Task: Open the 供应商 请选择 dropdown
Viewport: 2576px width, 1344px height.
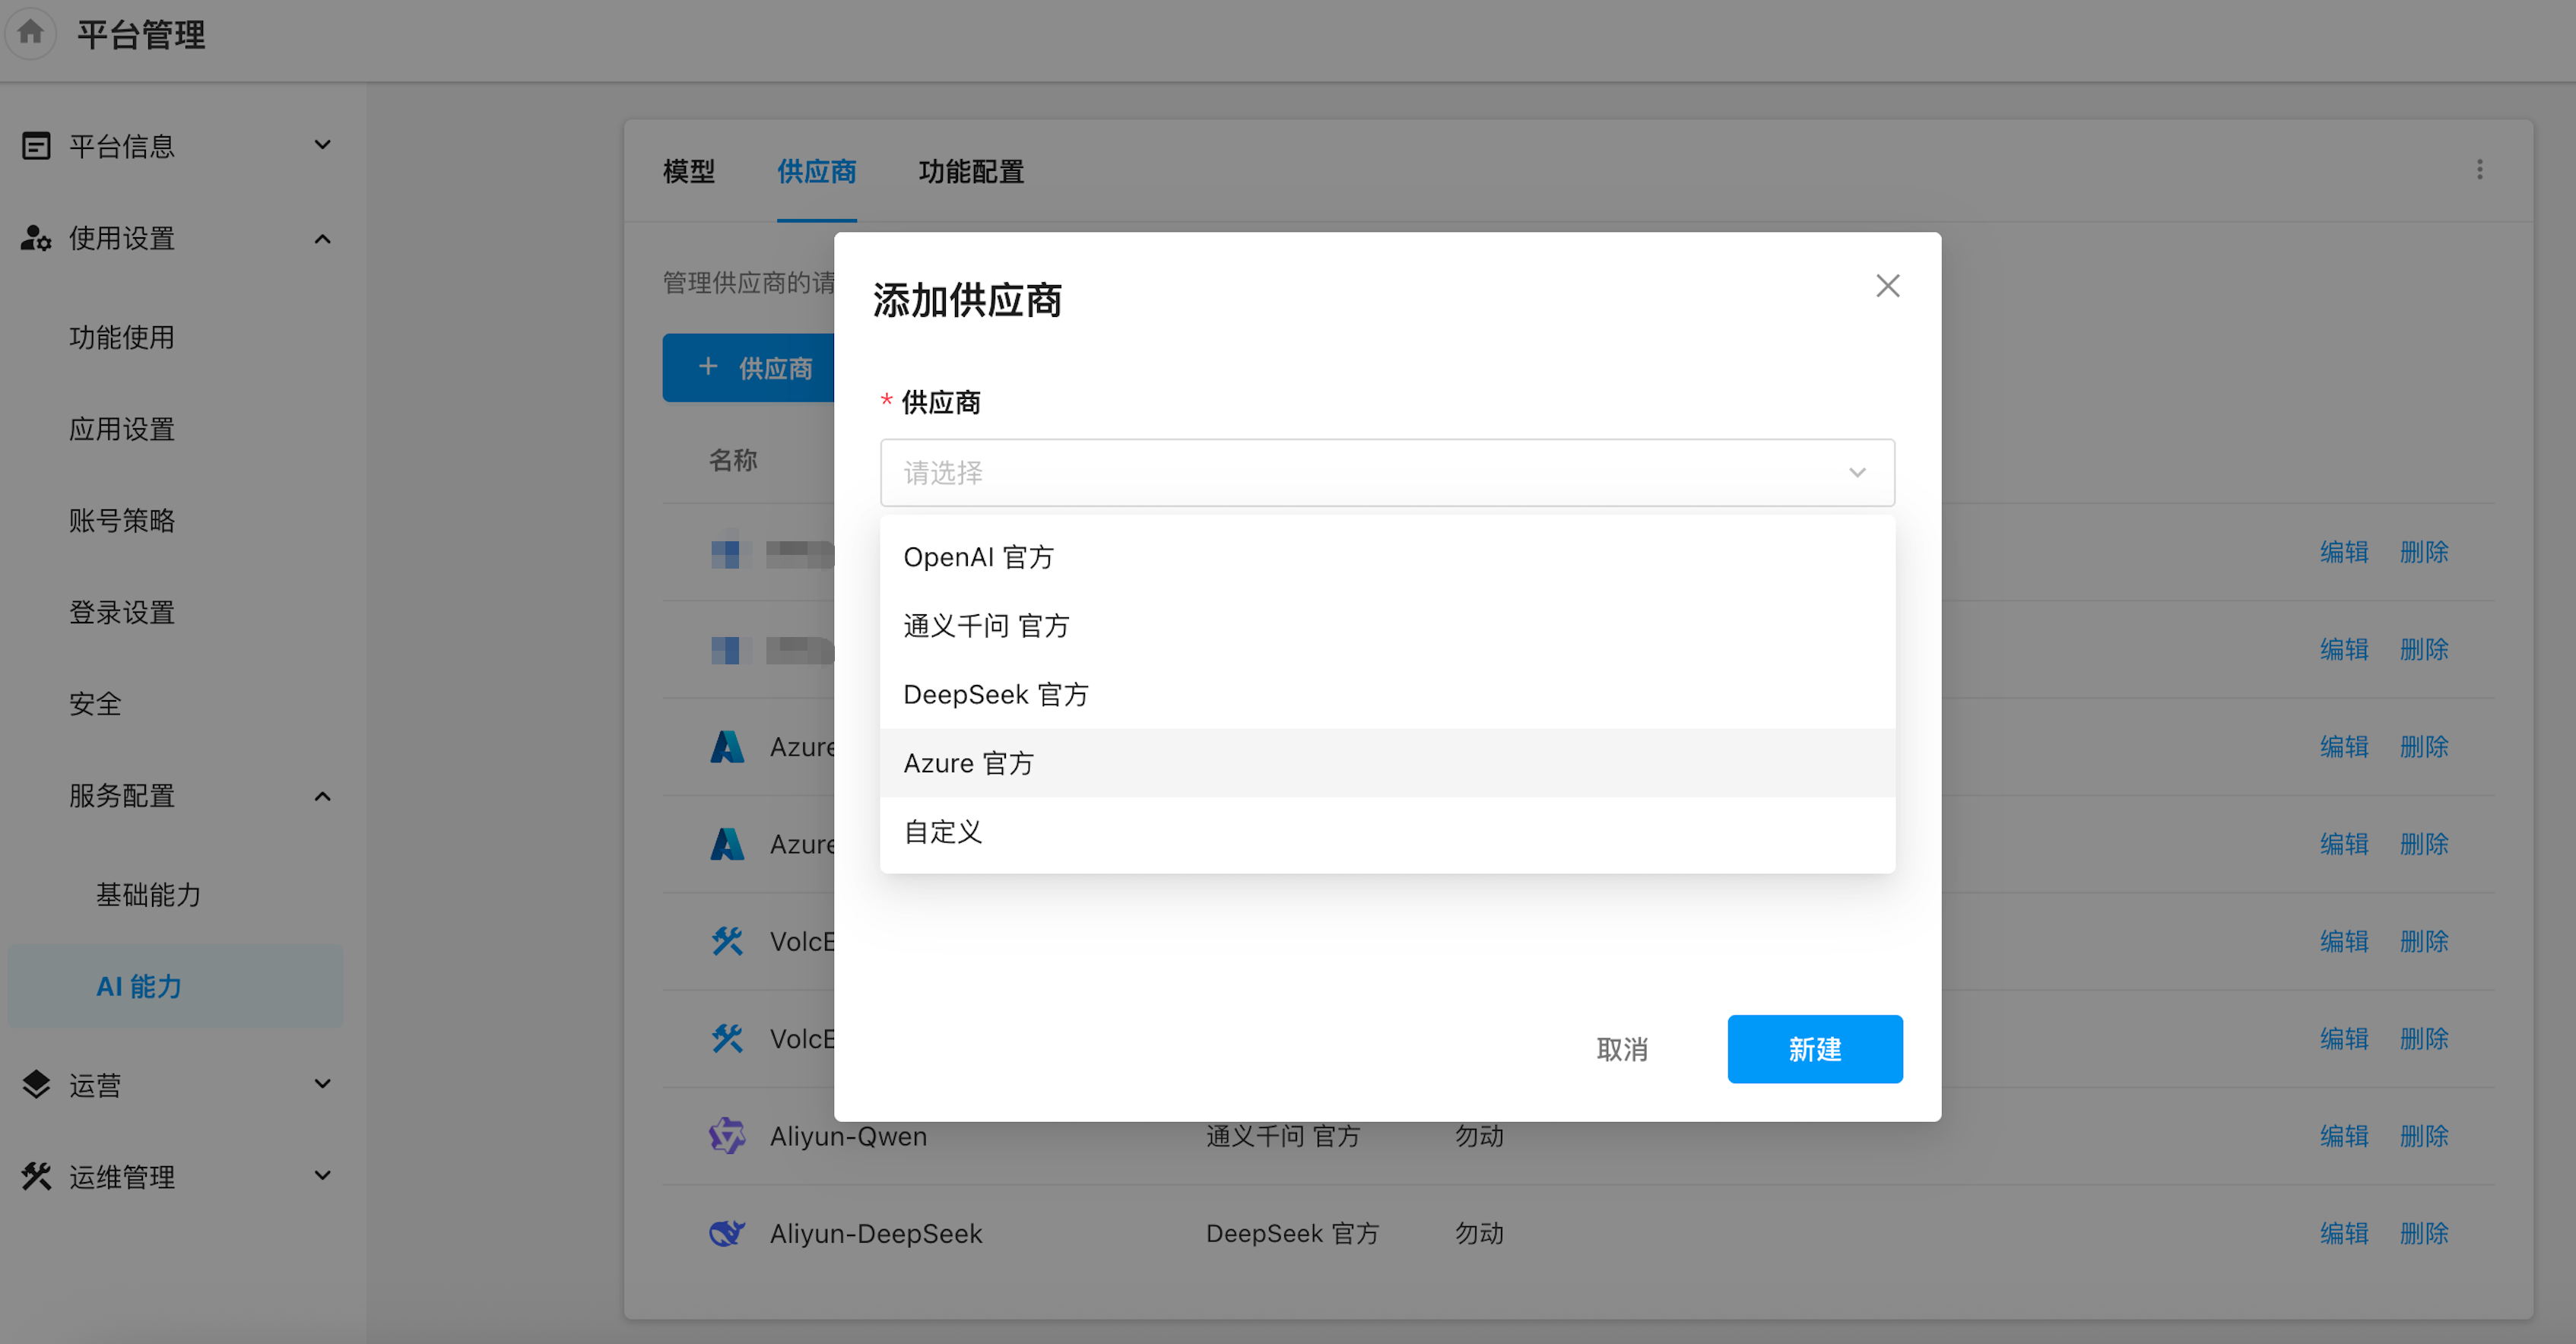Action: click(1386, 473)
